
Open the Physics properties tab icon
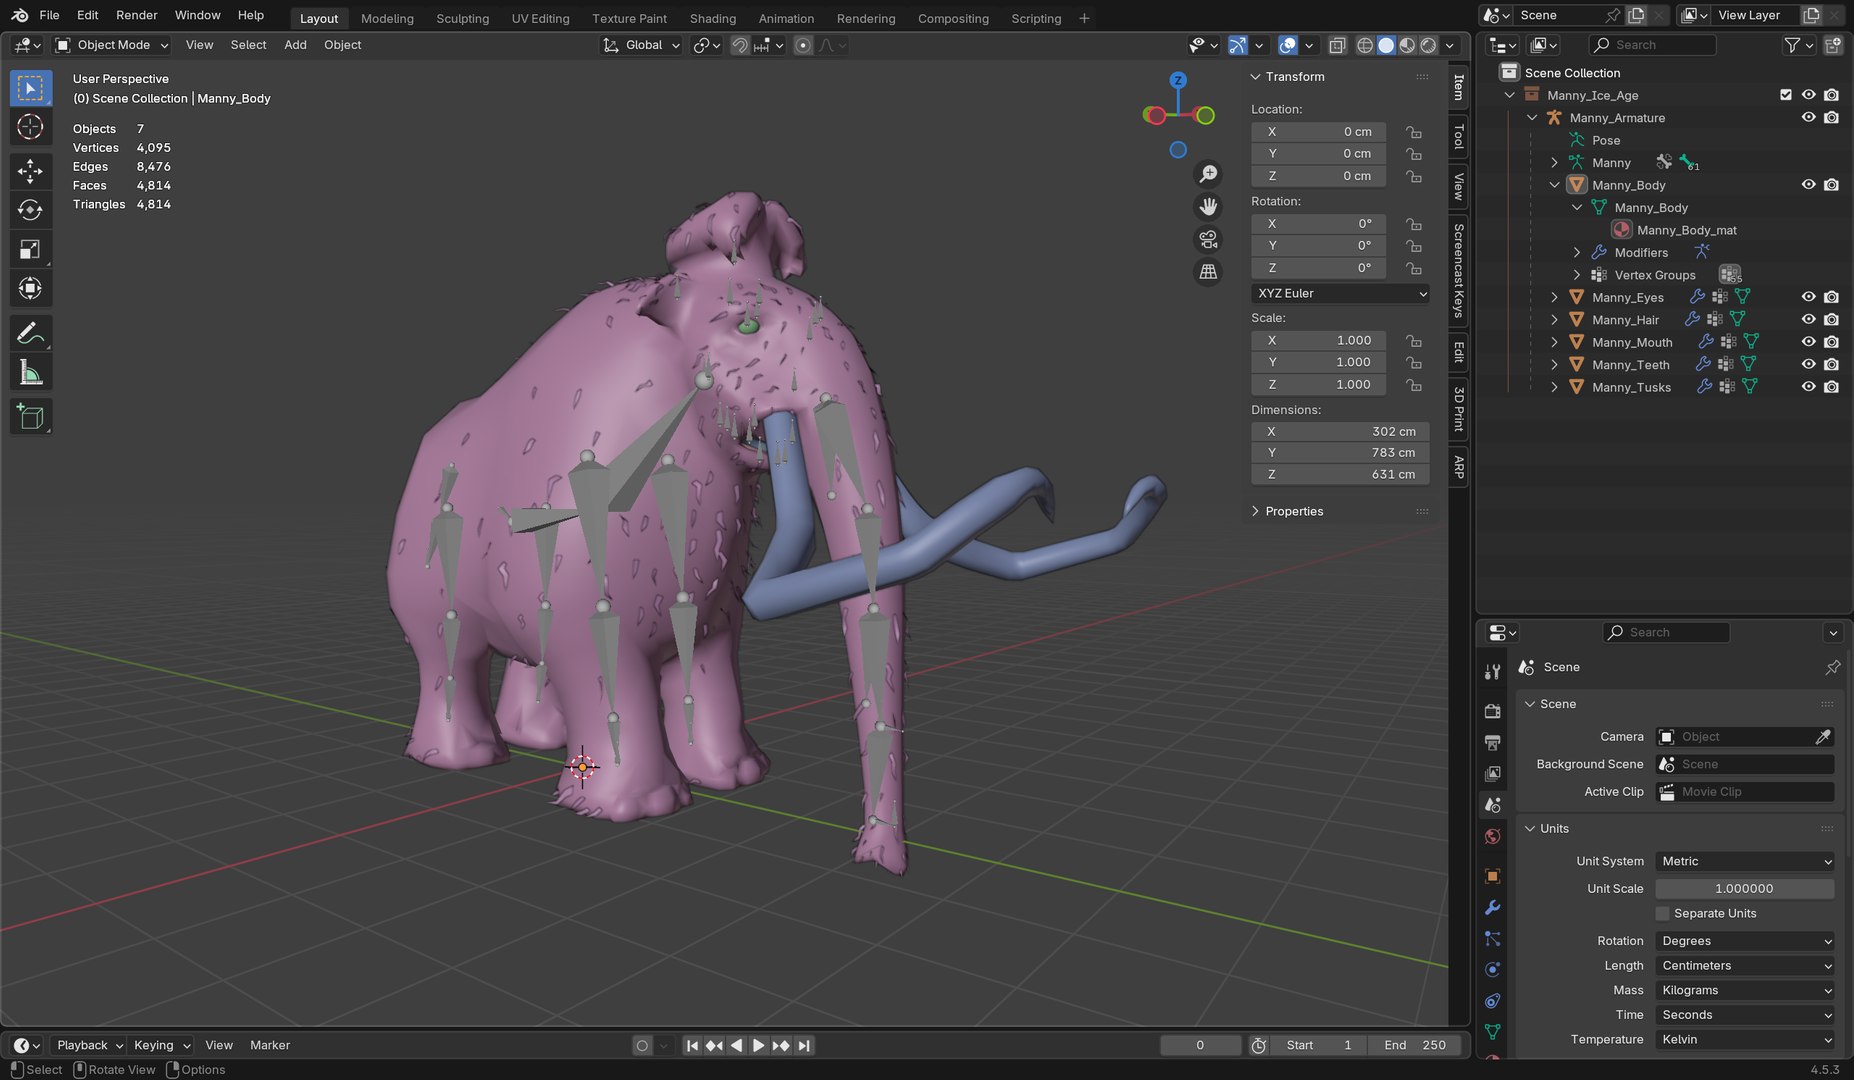pos(1492,969)
